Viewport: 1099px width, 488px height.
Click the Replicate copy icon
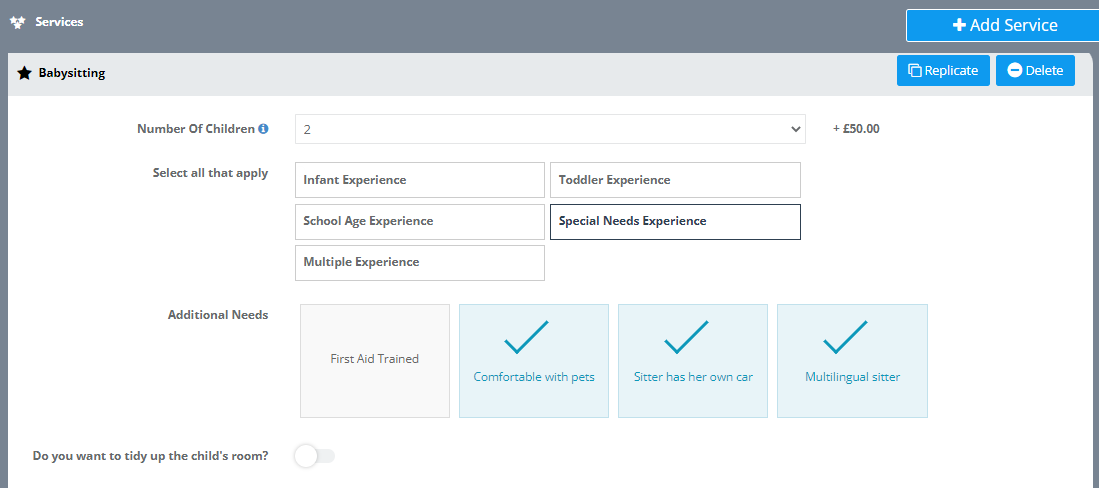pos(914,71)
